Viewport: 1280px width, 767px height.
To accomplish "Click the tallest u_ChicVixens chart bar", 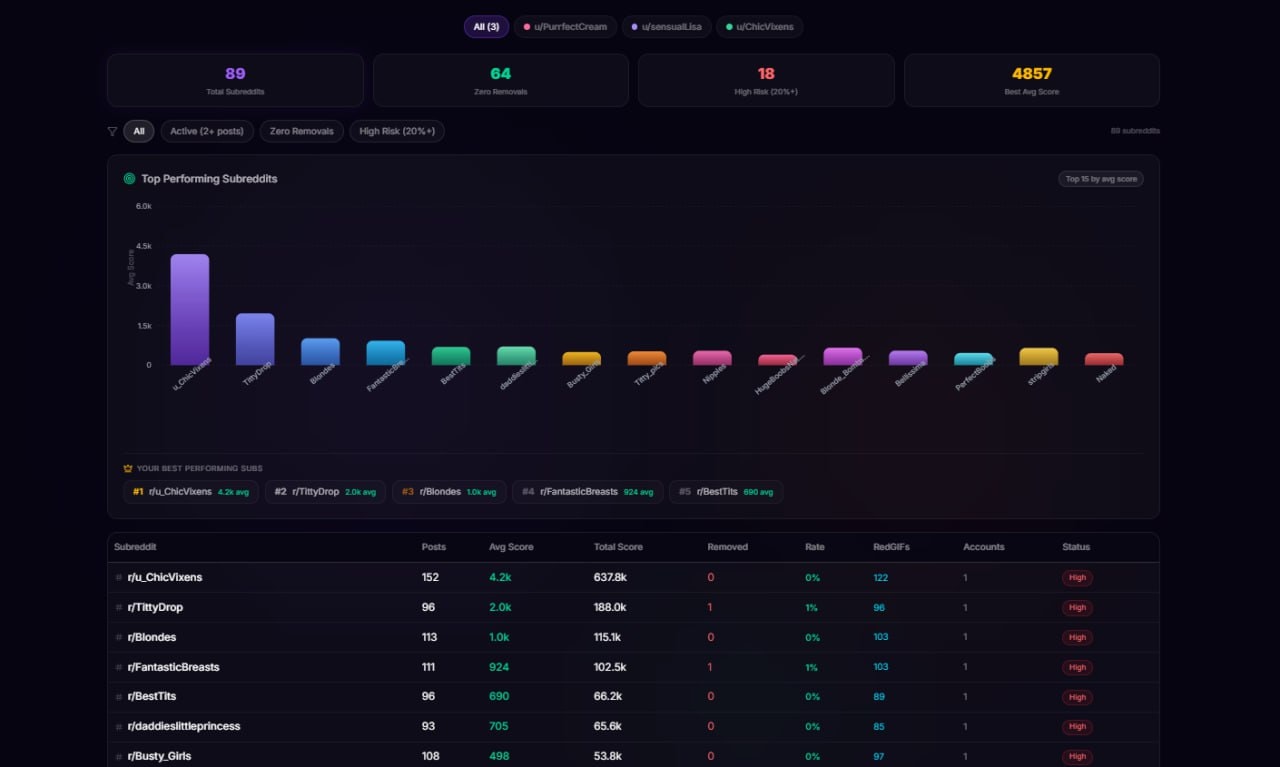I will 188,310.
